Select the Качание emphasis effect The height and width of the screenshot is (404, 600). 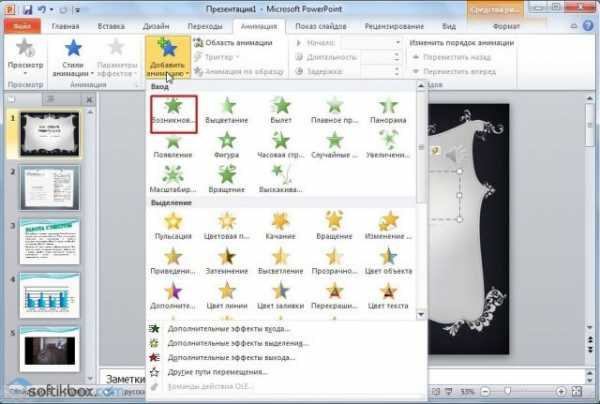click(x=281, y=226)
